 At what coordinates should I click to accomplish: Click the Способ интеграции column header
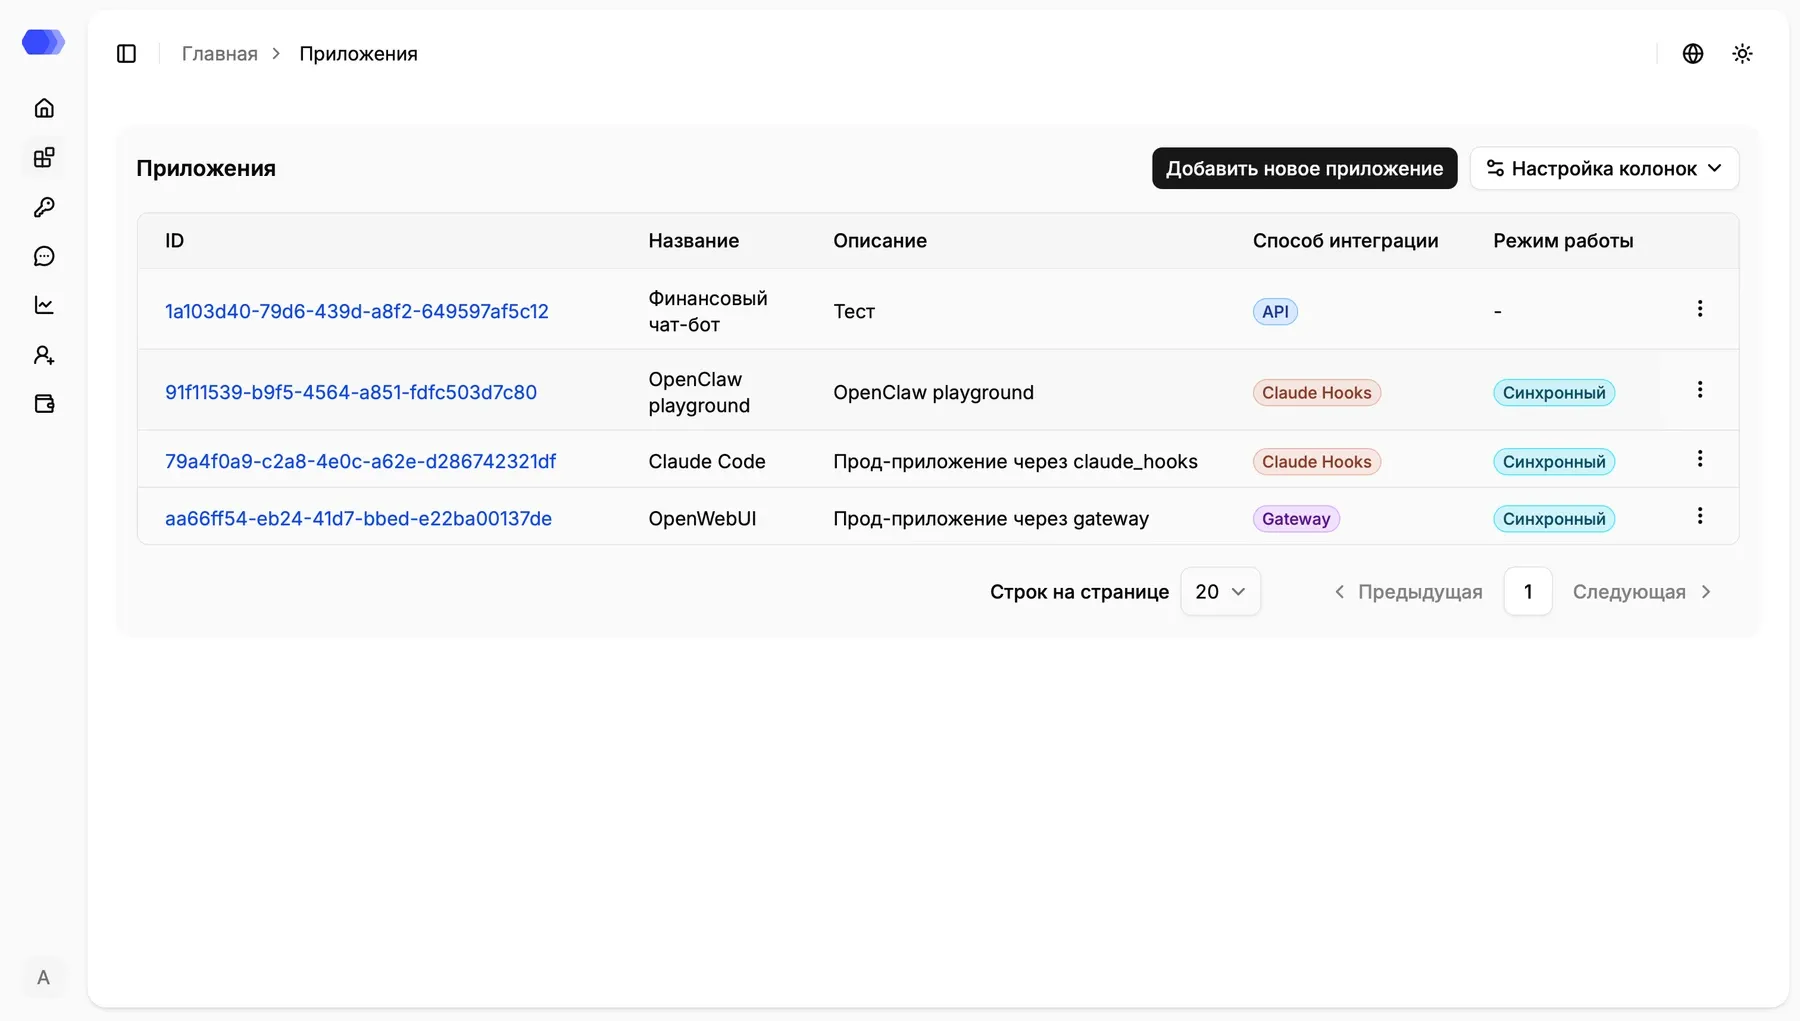pos(1345,240)
